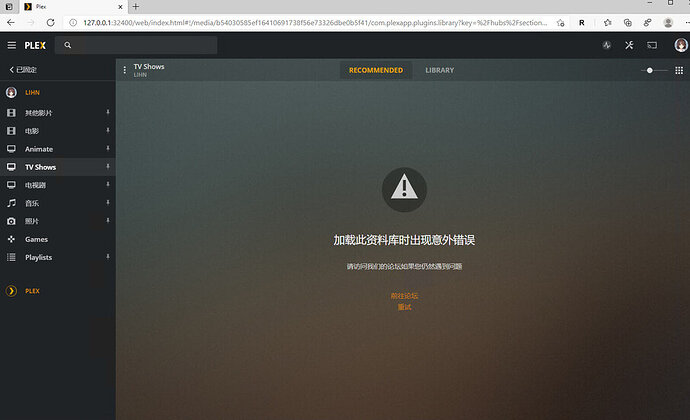The height and width of the screenshot is (420, 690).
Task: Click music note icon for 音乐
Action: 11,203
